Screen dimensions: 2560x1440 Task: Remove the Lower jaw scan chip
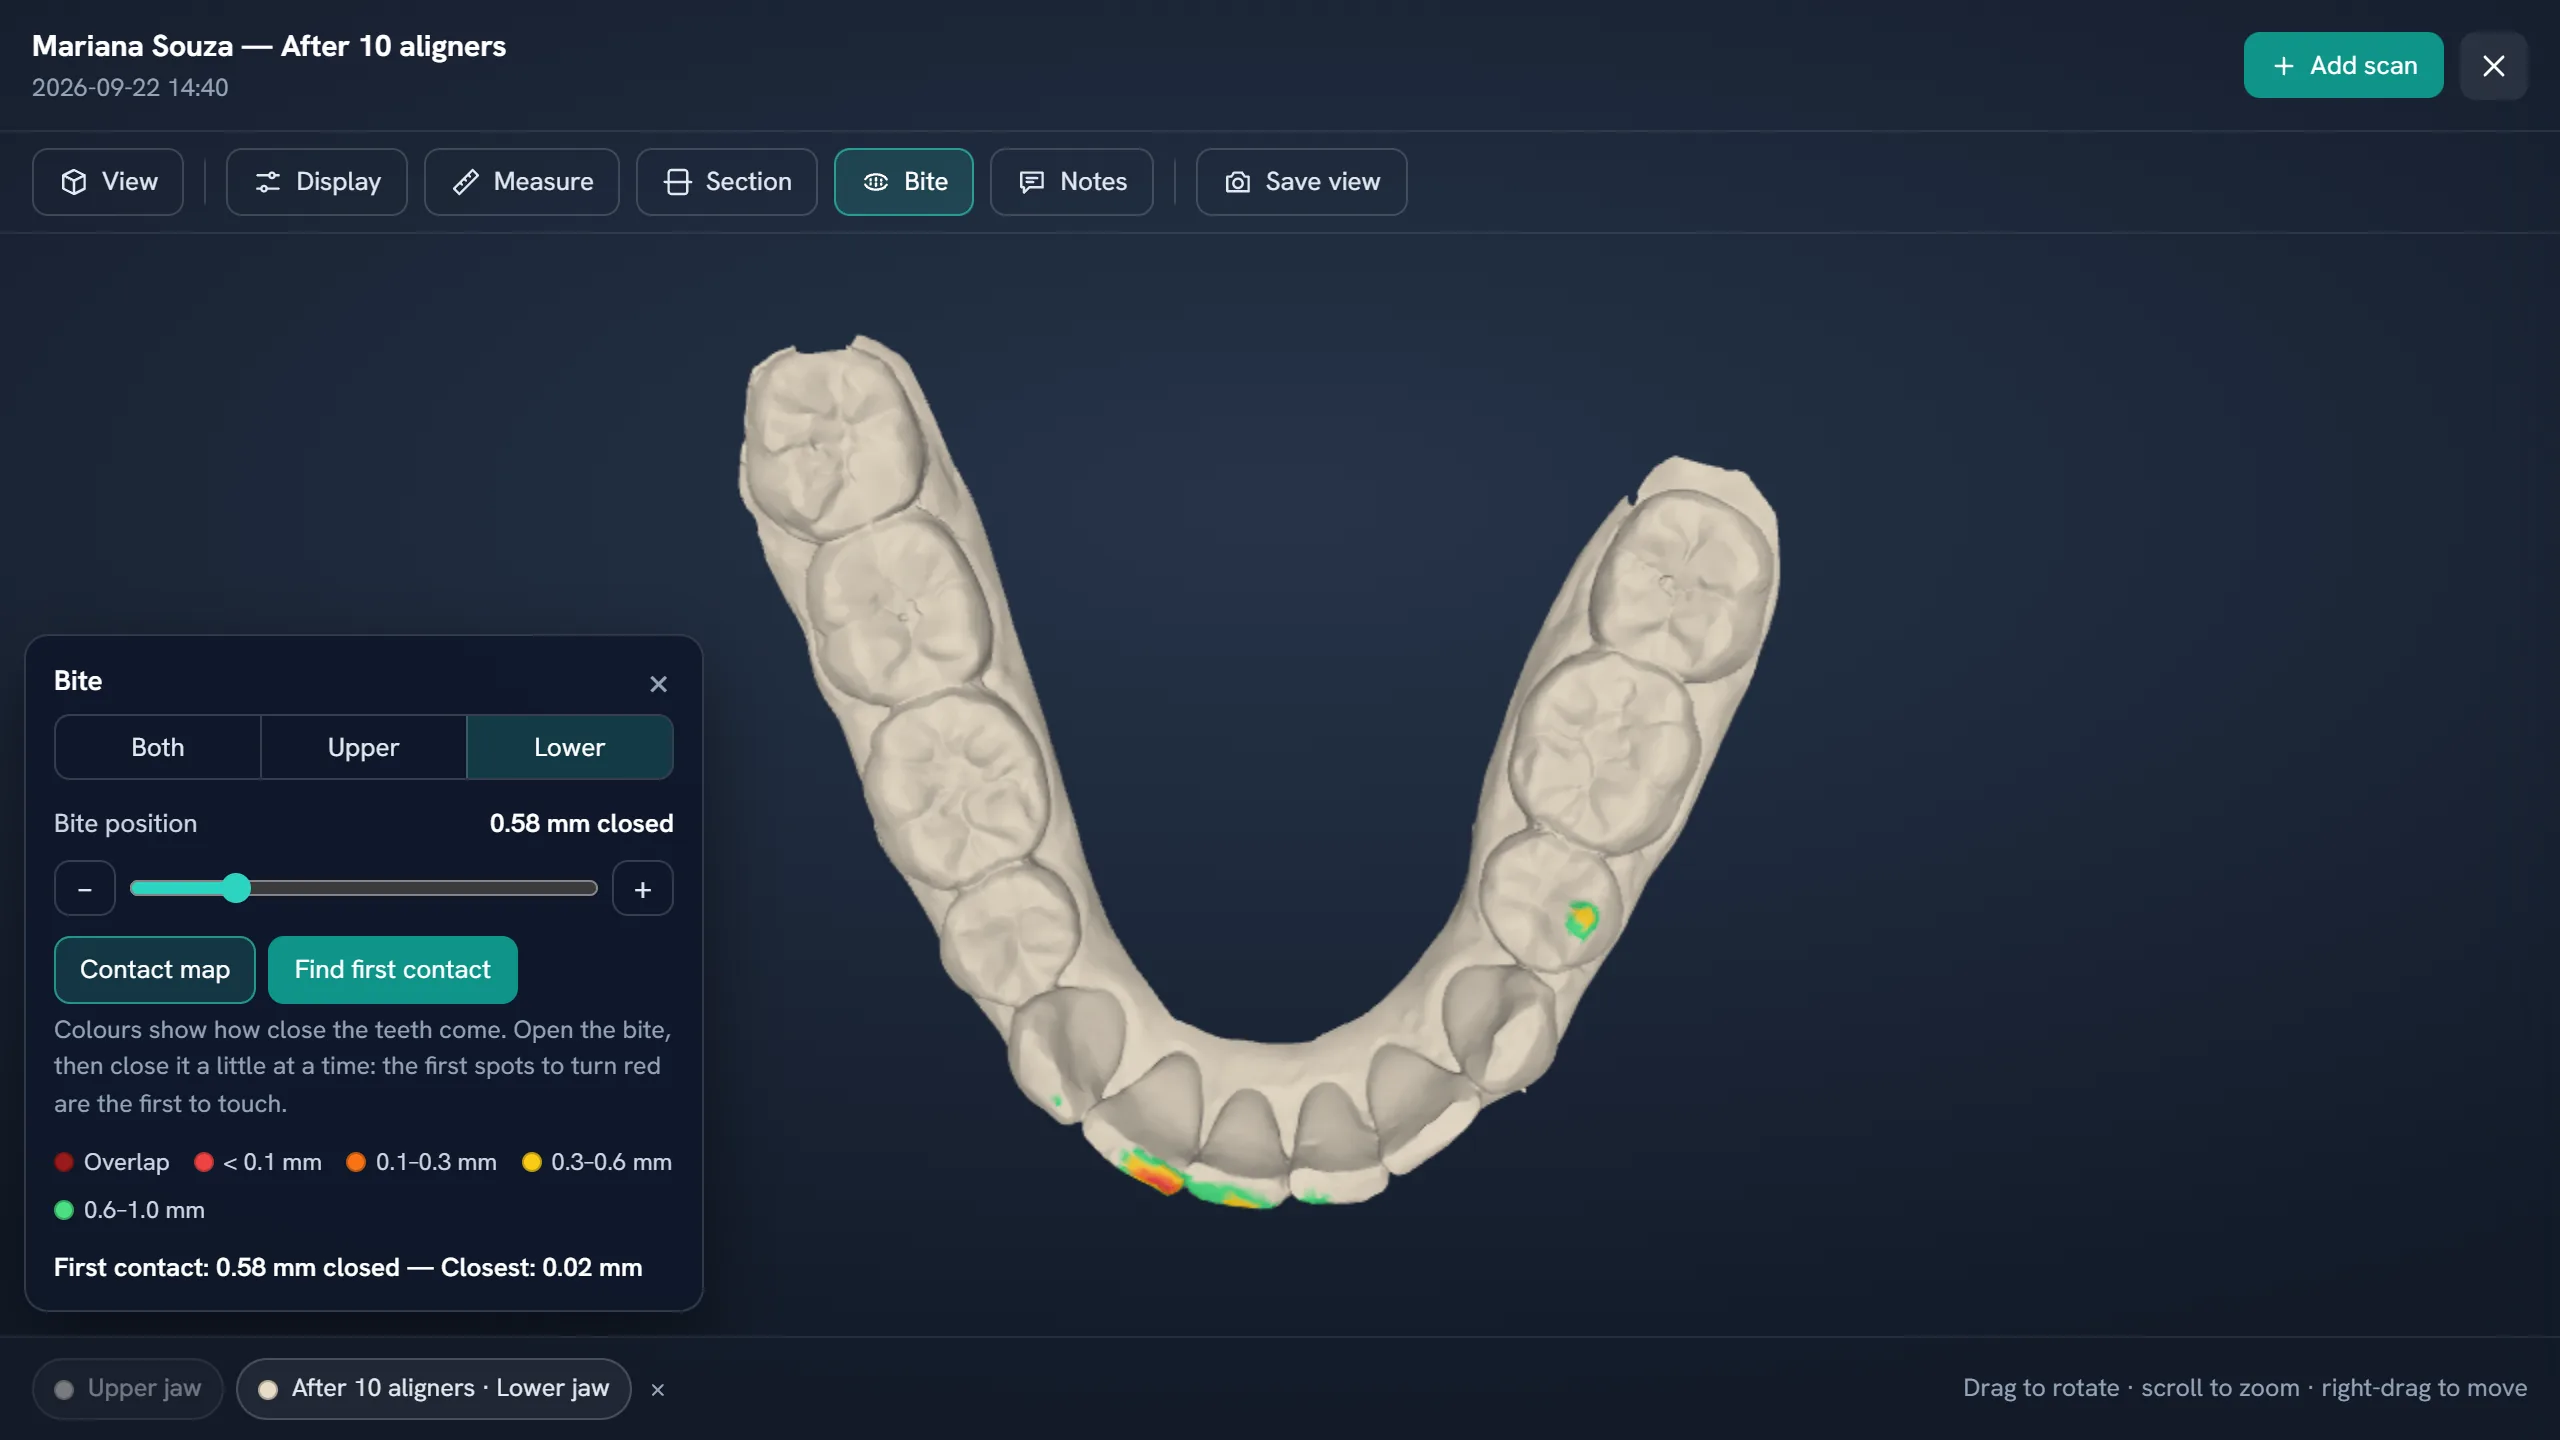(x=658, y=1389)
